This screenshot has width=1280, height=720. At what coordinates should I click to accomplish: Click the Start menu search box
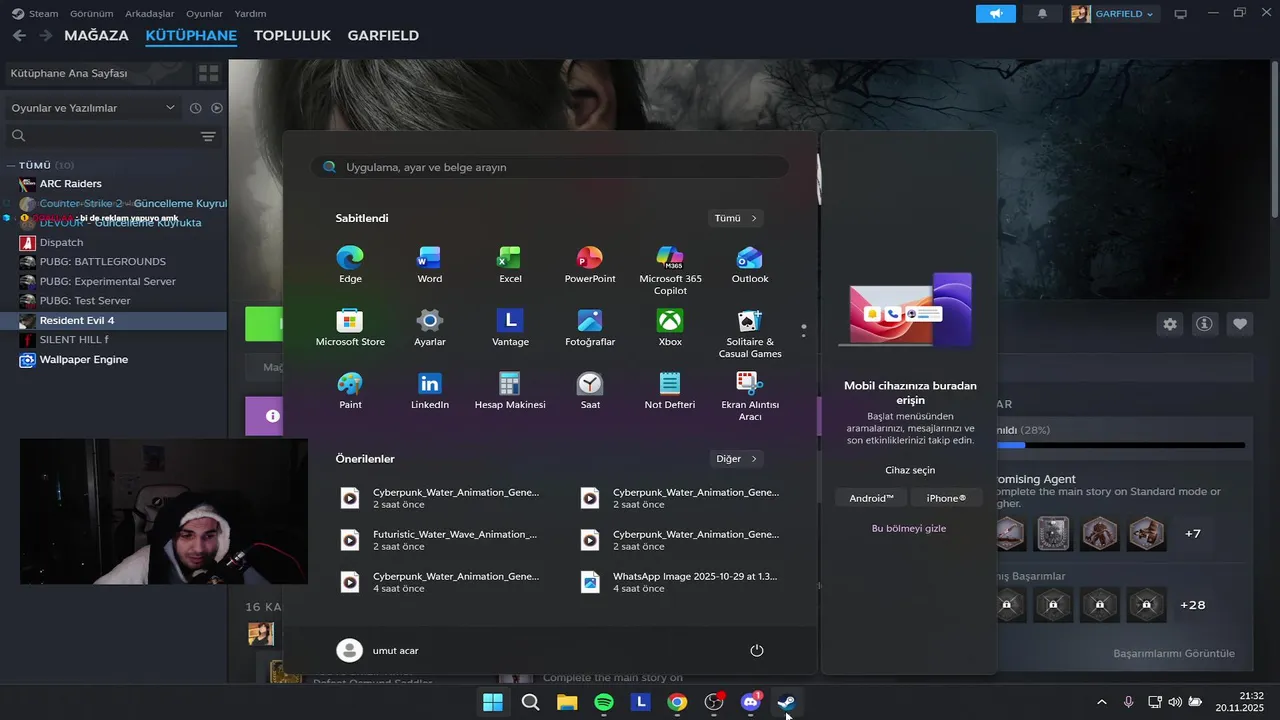point(549,167)
